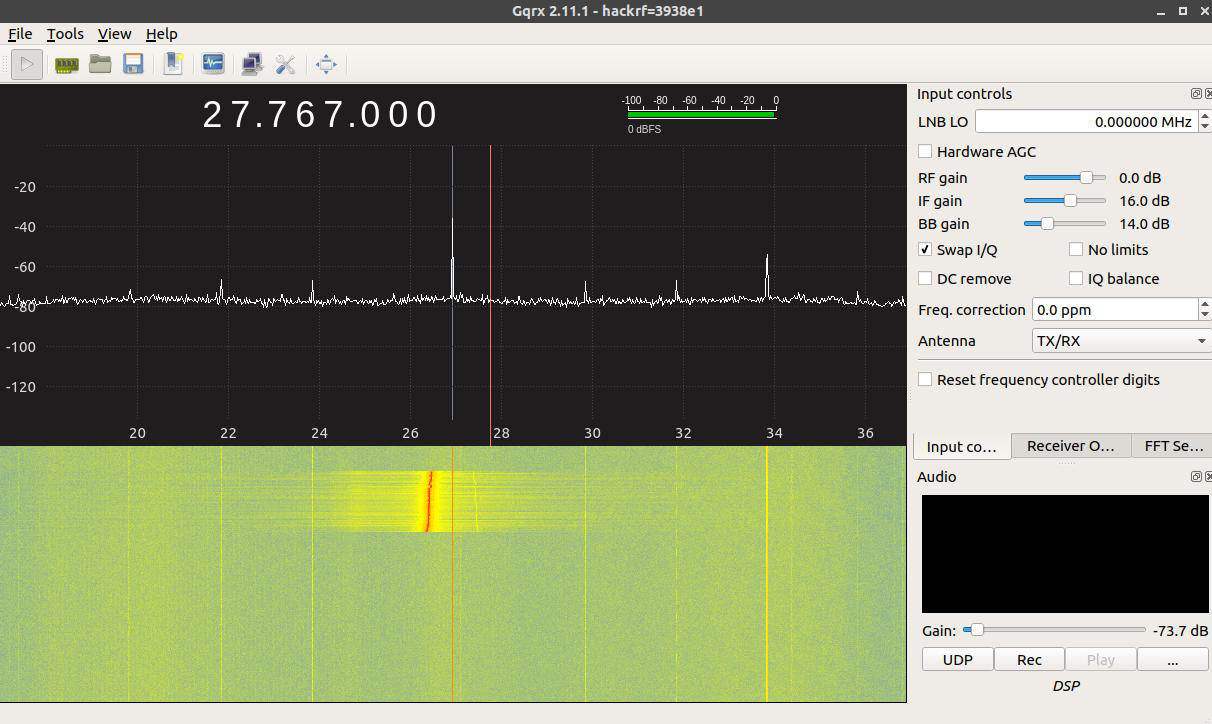Adjust the BB gain slider
The width and height of the screenshot is (1212, 724).
pyautogui.click(x=1064, y=224)
